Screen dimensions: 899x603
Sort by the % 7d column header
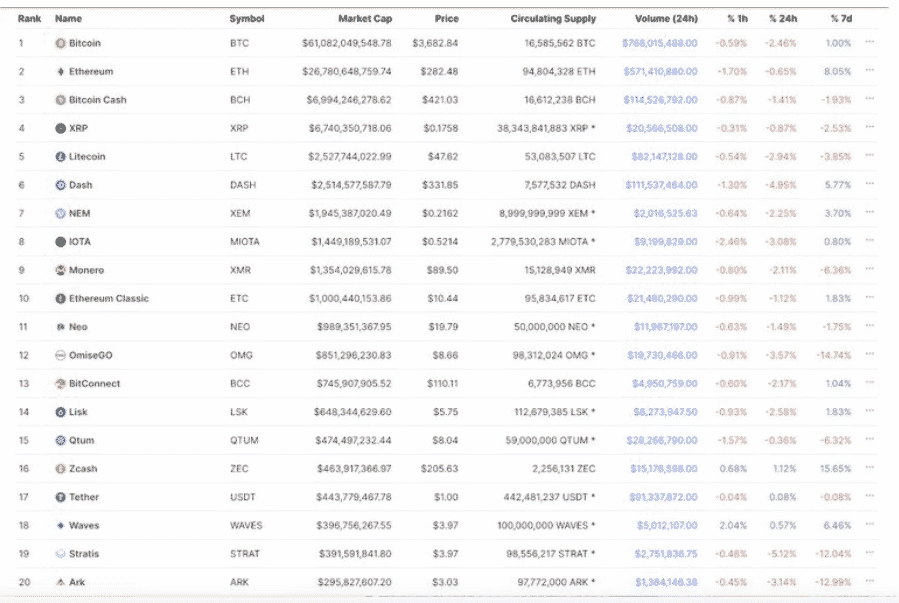(x=840, y=19)
